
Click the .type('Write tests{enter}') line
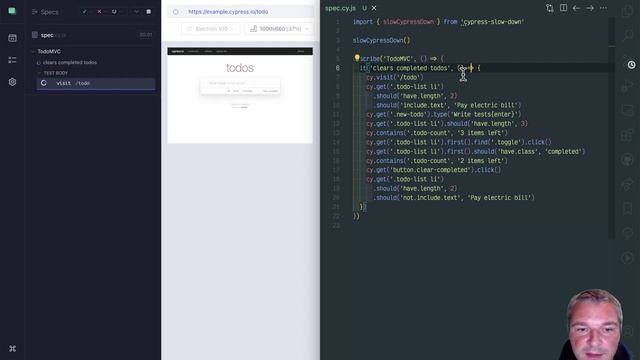pos(443,115)
